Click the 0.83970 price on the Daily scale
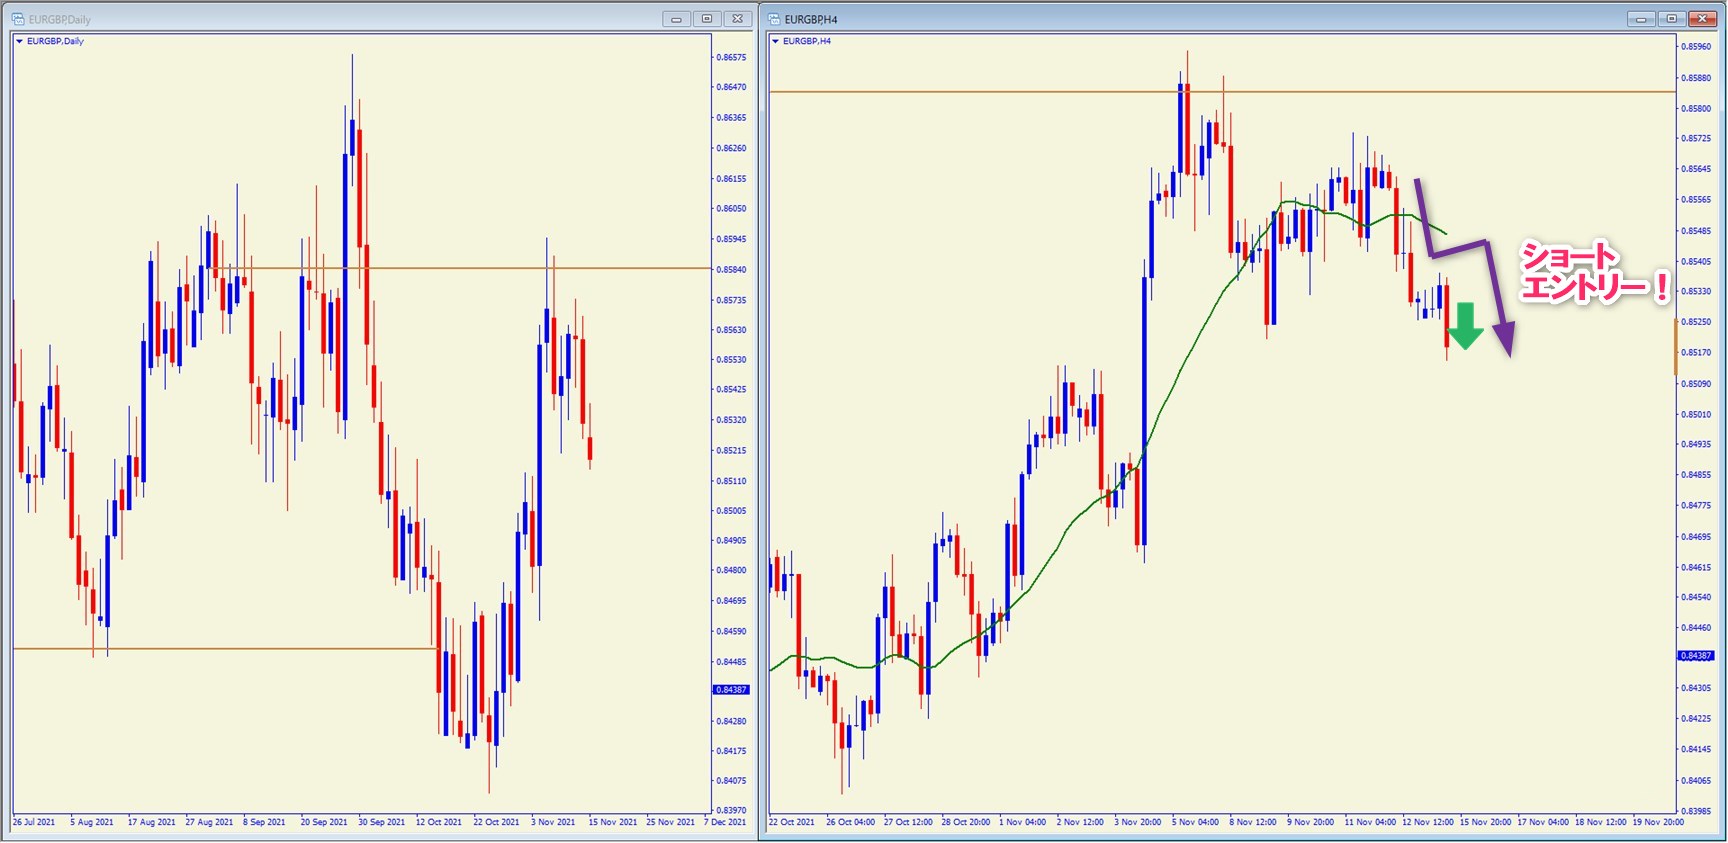 tap(732, 810)
